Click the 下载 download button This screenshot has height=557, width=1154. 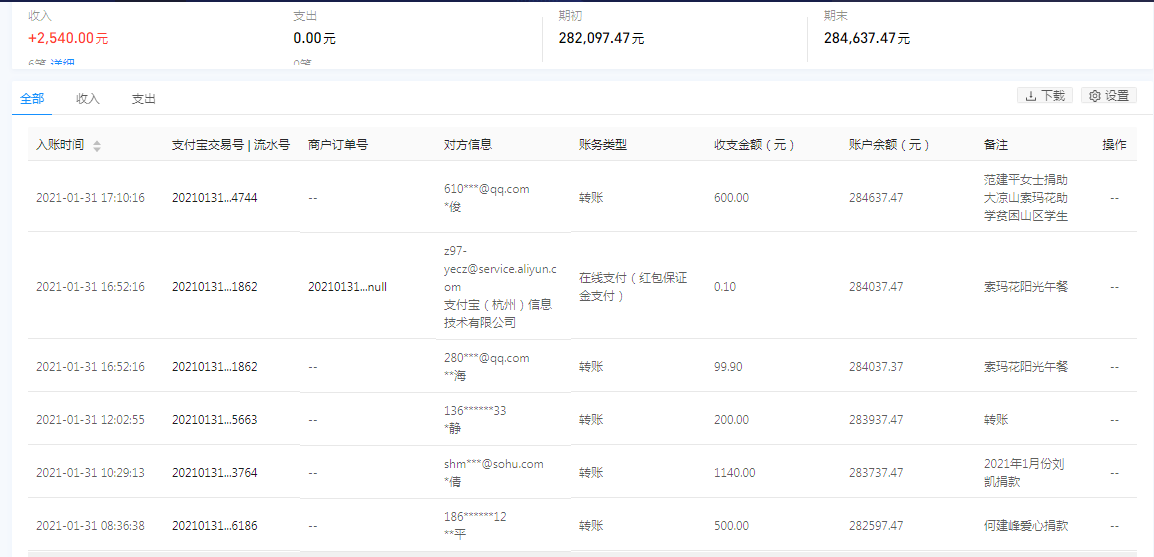click(1044, 96)
